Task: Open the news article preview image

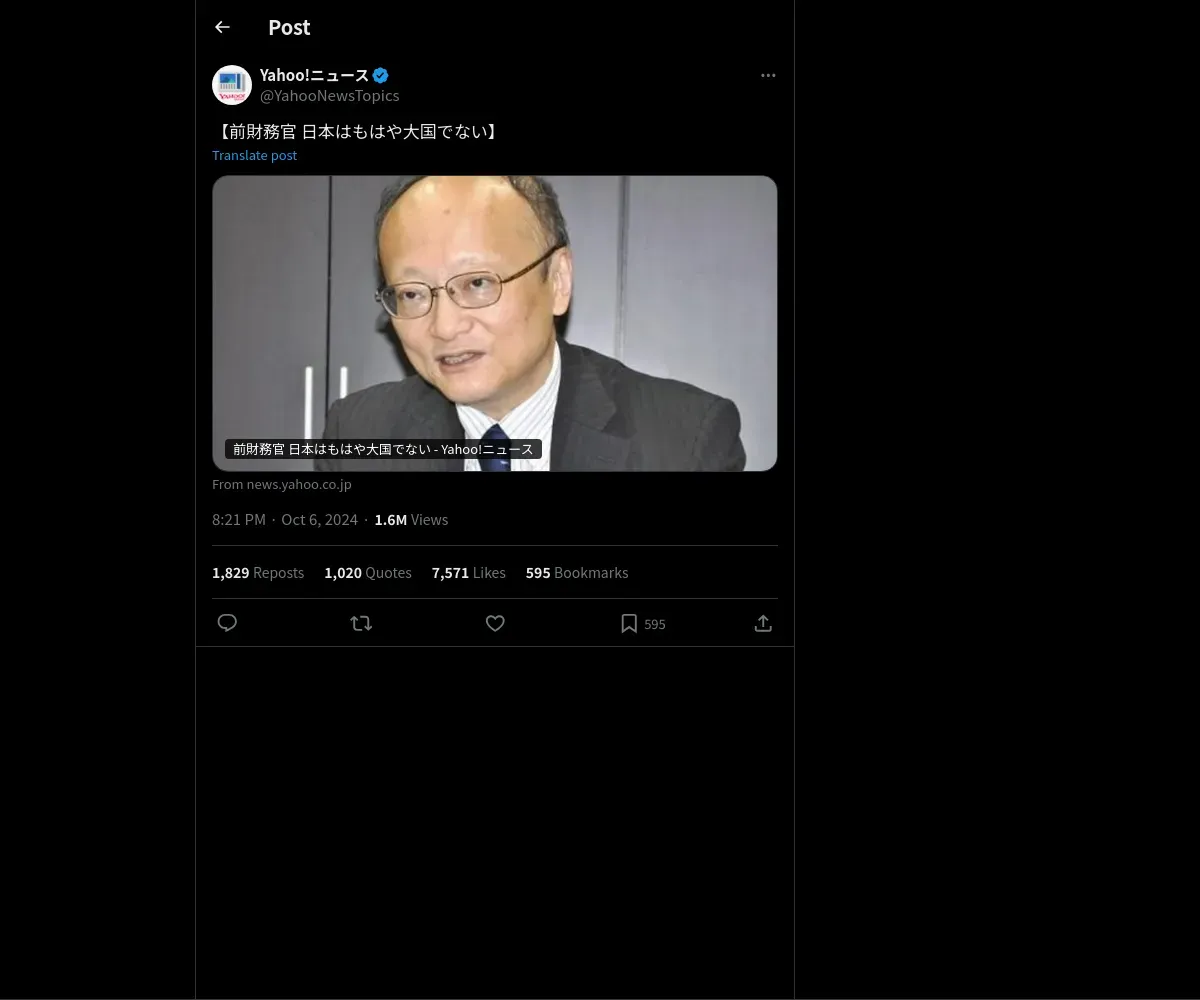Action: (x=495, y=323)
